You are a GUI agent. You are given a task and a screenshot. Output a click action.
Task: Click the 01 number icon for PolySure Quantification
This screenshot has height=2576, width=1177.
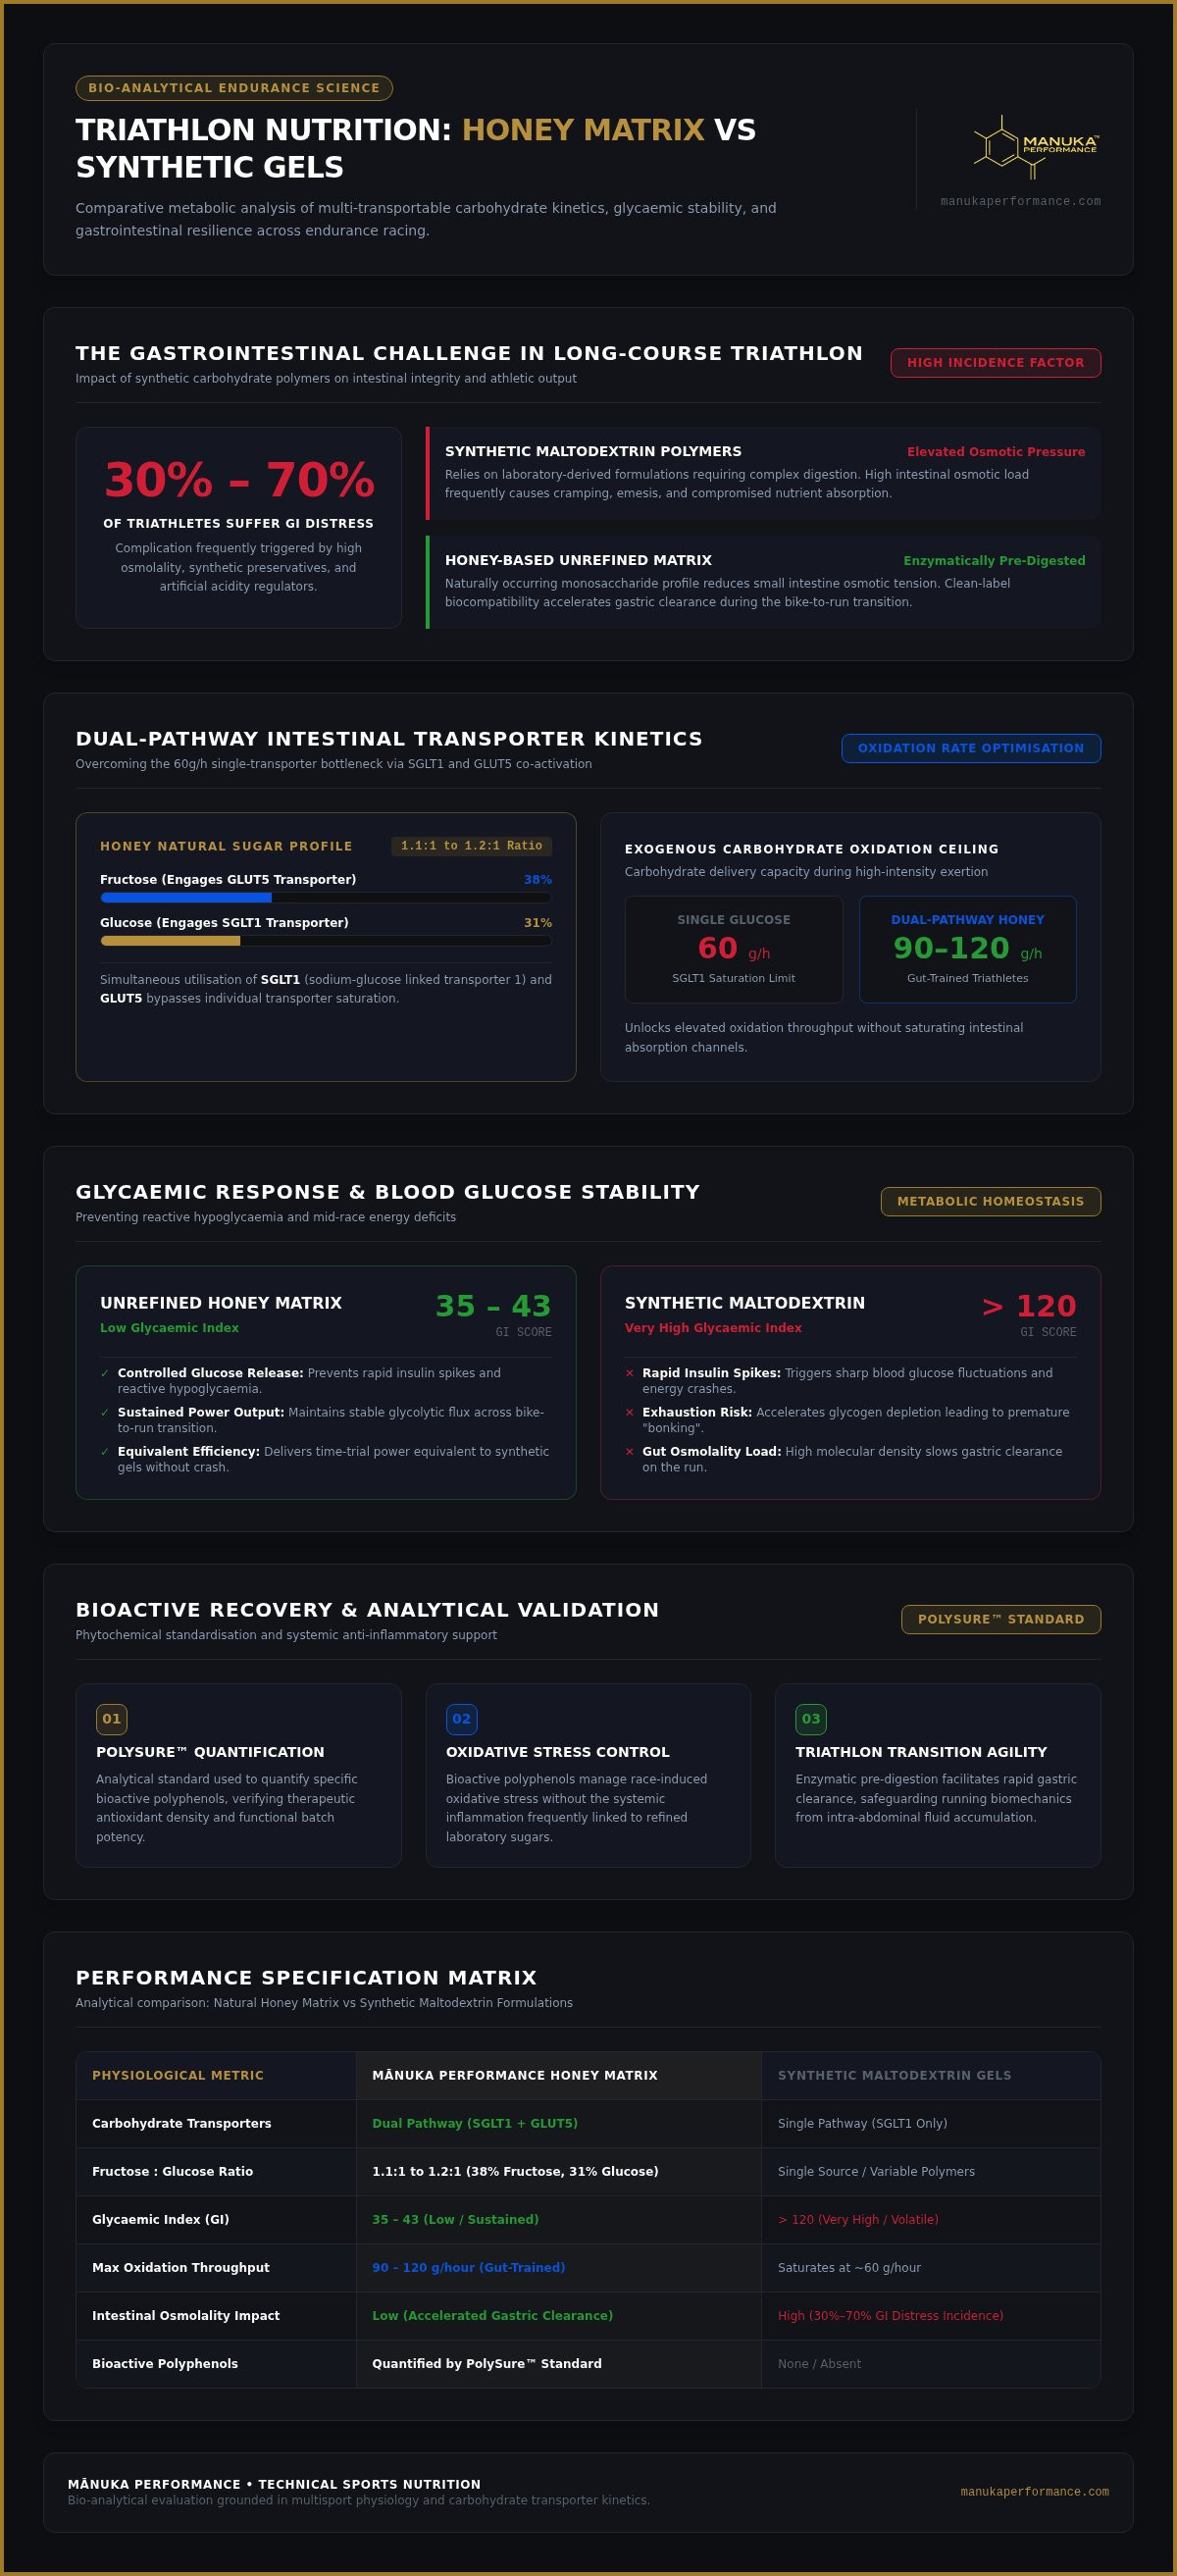(111, 1719)
